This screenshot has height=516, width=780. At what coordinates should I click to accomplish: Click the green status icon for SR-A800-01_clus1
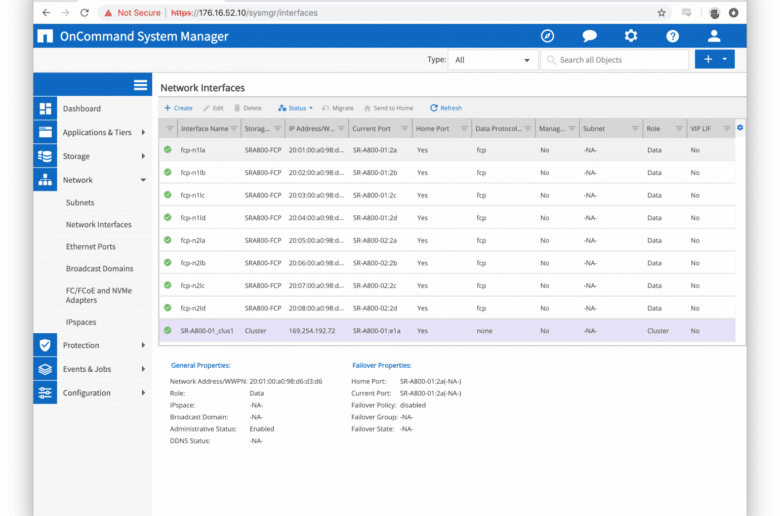click(168, 330)
